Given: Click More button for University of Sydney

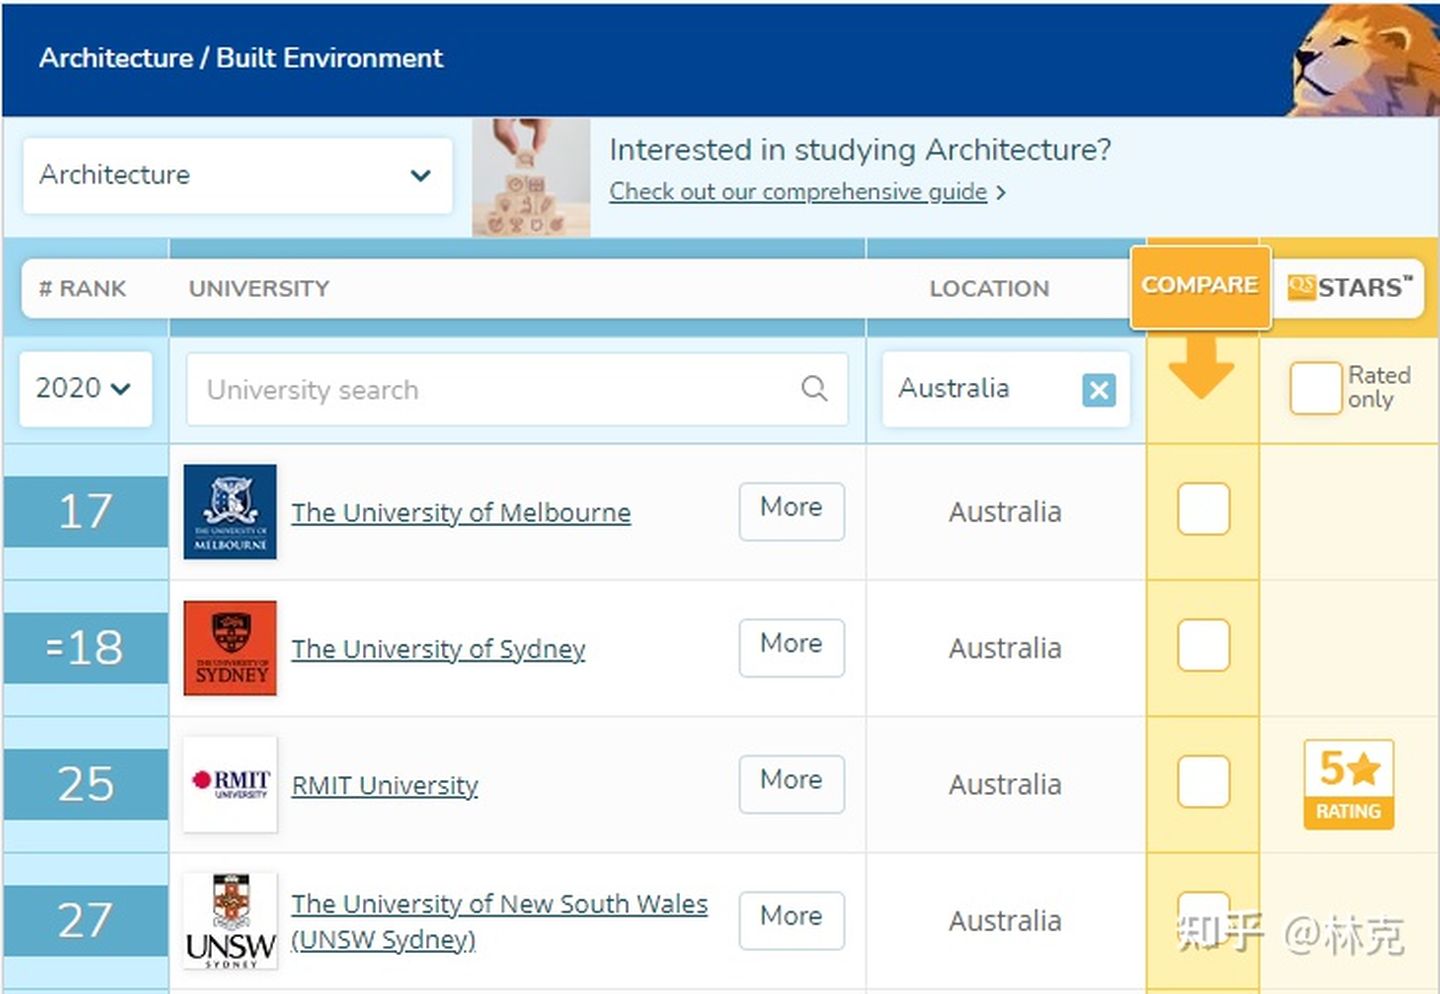Looking at the screenshot, I should (791, 647).
